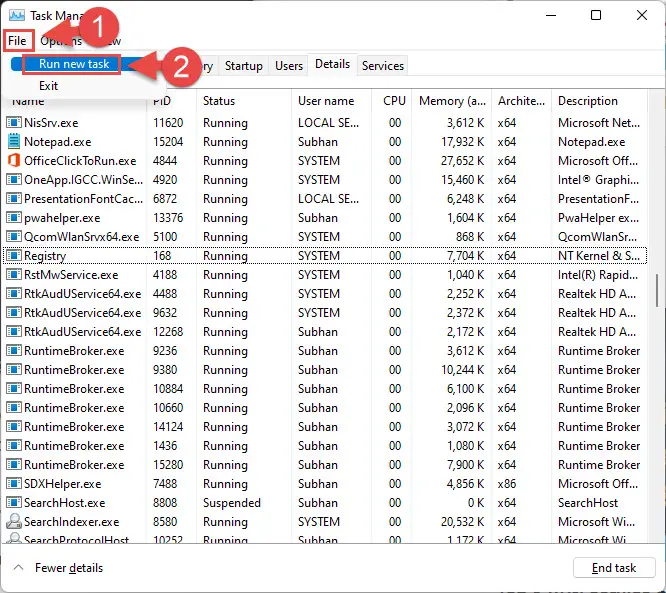Viewport: 666px width, 593px height.
Task: Collapse view with Fewer details chevron
Action: pos(19,568)
